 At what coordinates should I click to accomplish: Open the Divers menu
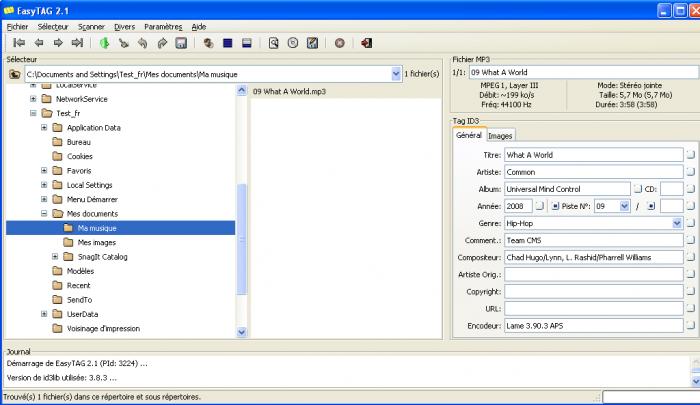tap(125, 27)
